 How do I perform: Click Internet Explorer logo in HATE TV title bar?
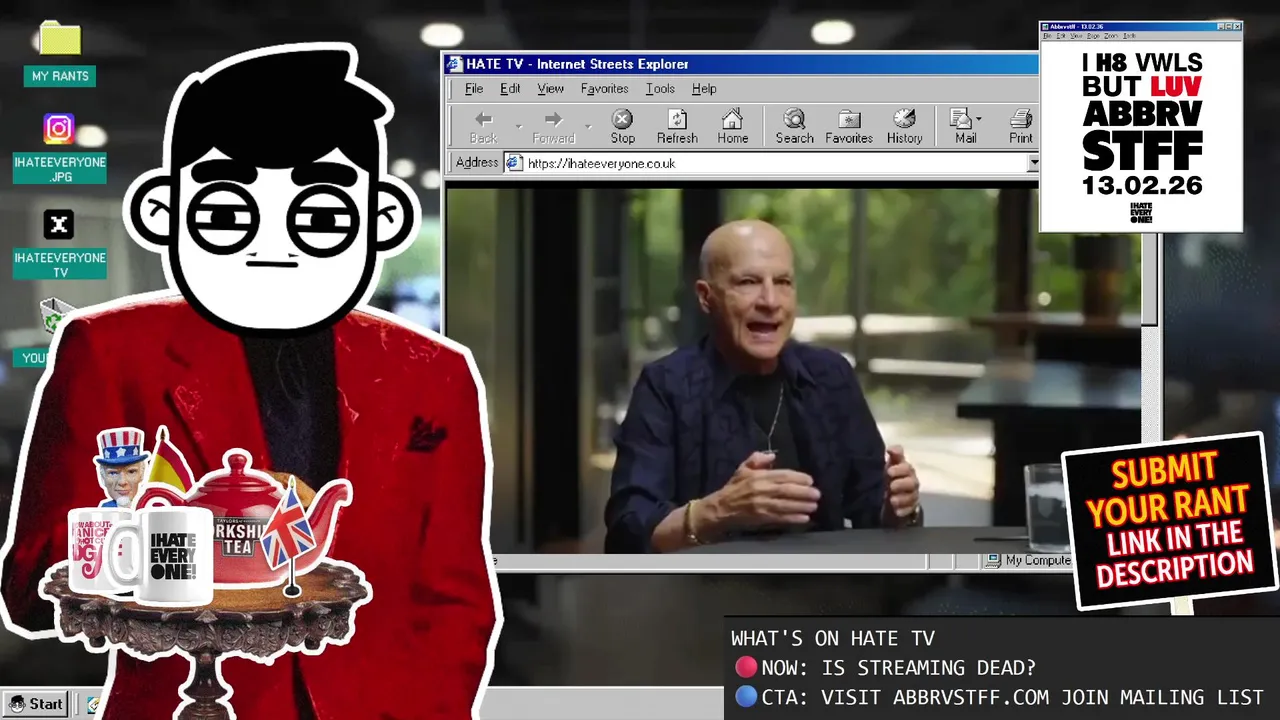tap(455, 64)
